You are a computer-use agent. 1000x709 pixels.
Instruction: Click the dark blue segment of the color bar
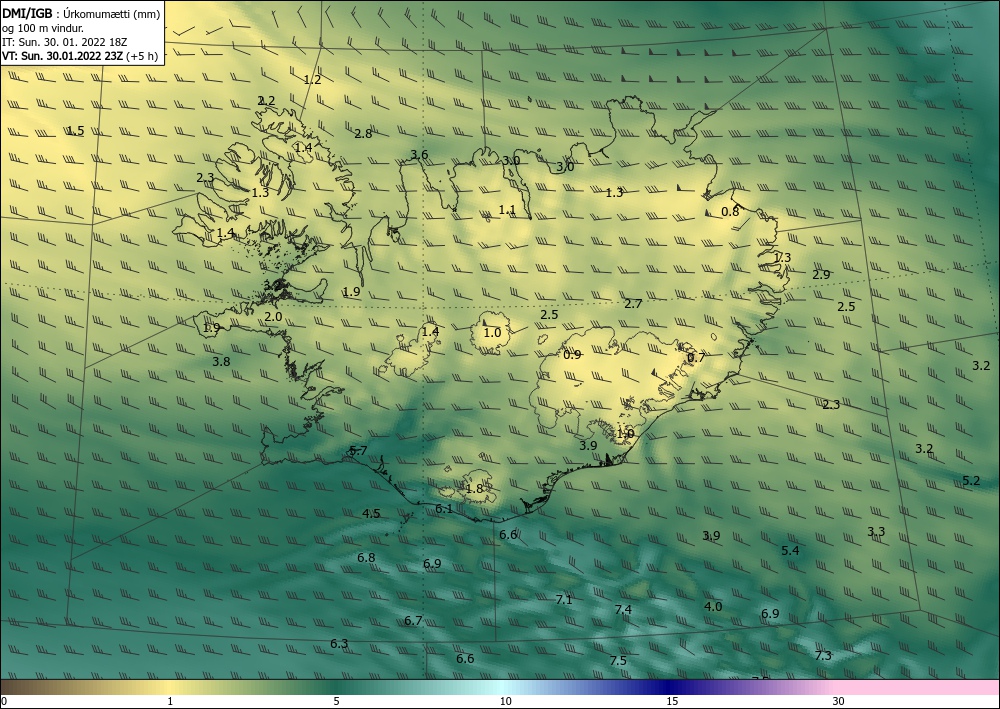click(670, 687)
